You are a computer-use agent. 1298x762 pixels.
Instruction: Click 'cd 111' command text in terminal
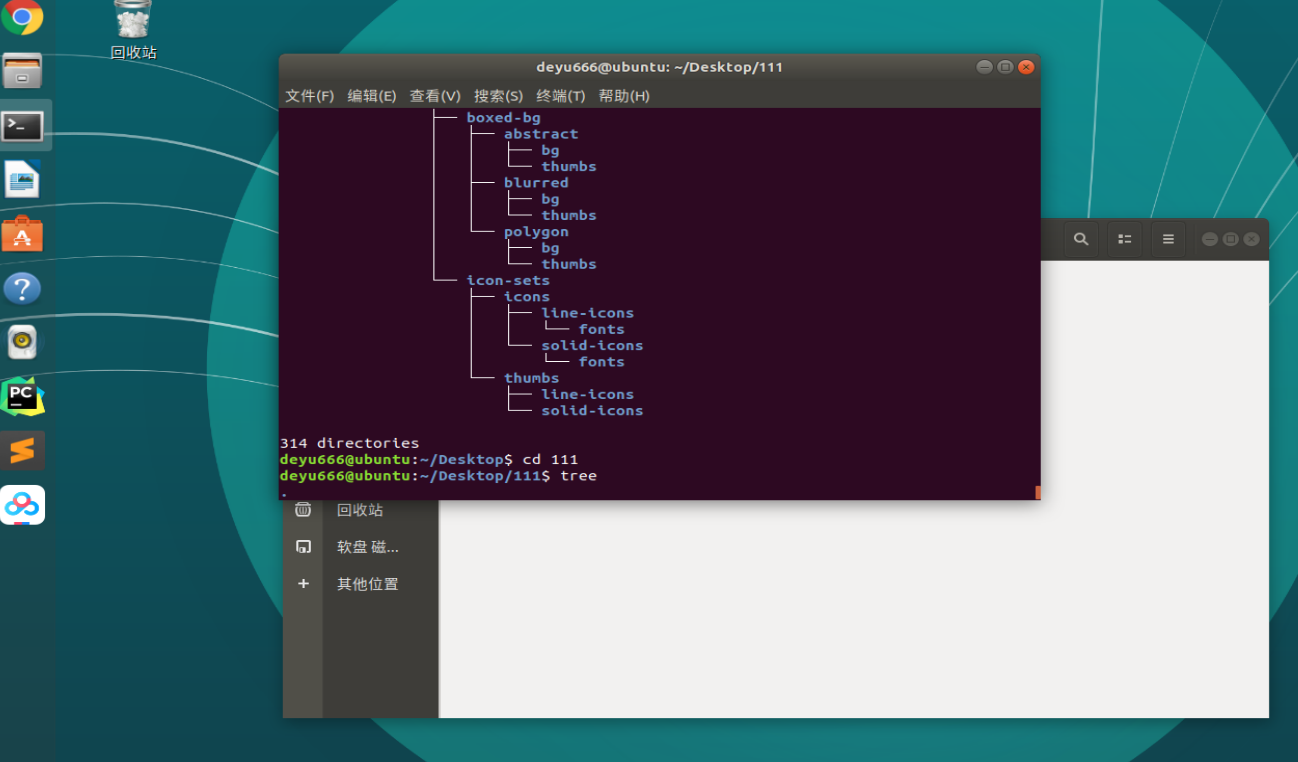click(550, 460)
